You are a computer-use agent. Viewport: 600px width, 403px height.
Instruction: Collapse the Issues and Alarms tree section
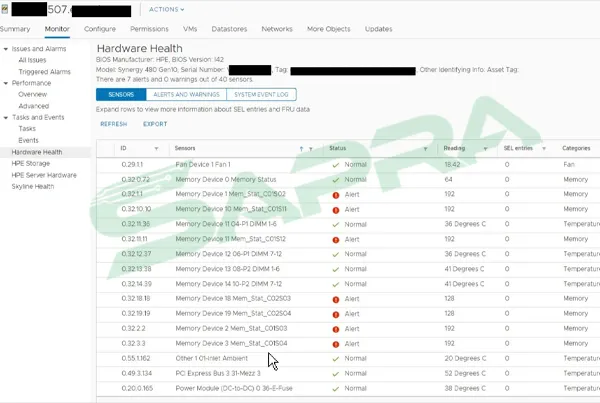[x=6, y=49]
